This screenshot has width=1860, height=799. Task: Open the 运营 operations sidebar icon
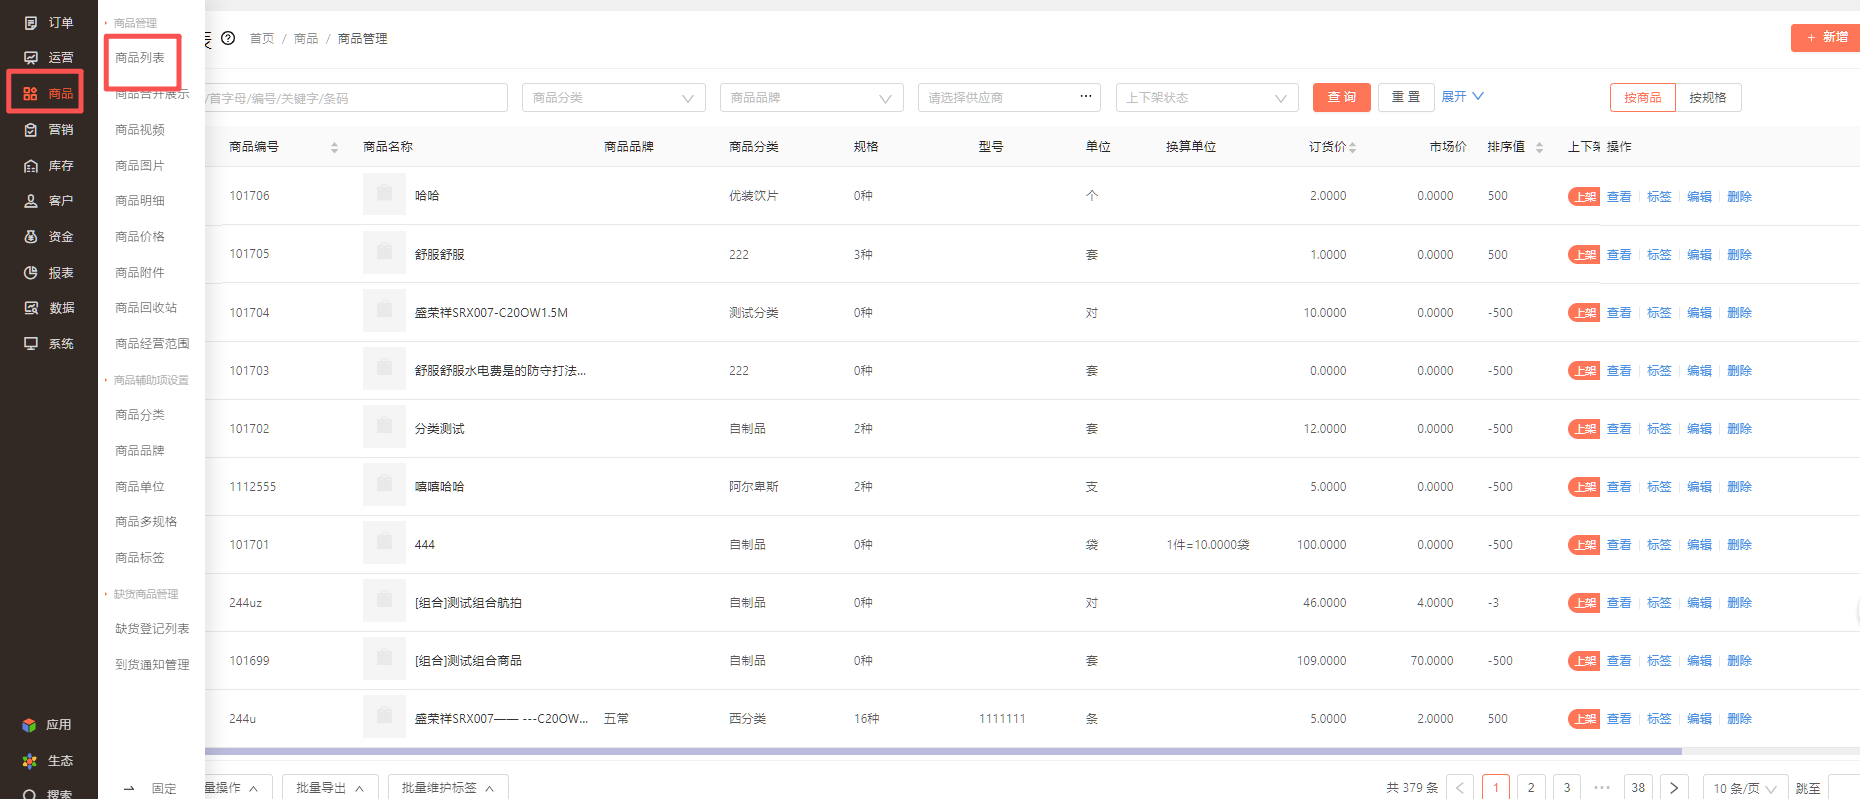[31, 58]
